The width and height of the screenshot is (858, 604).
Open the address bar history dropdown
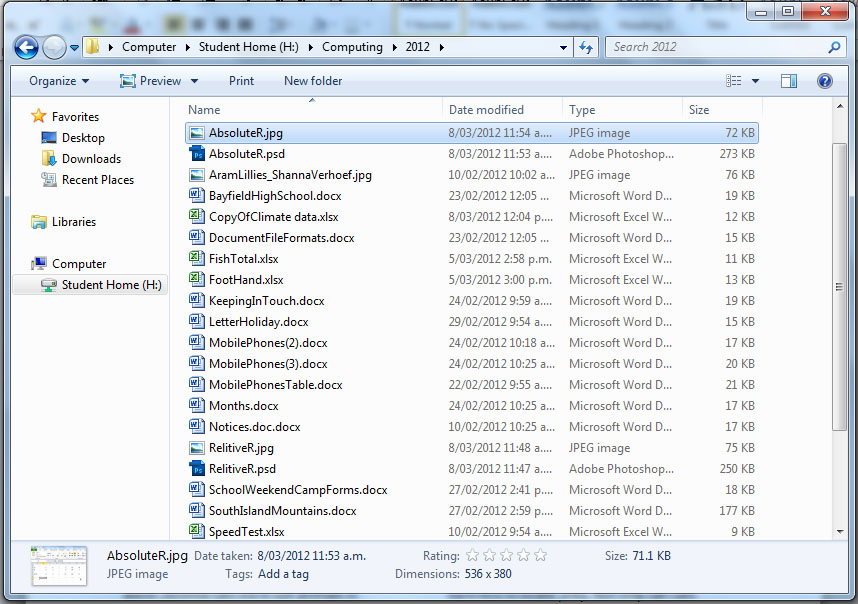[x=563, y=48]
